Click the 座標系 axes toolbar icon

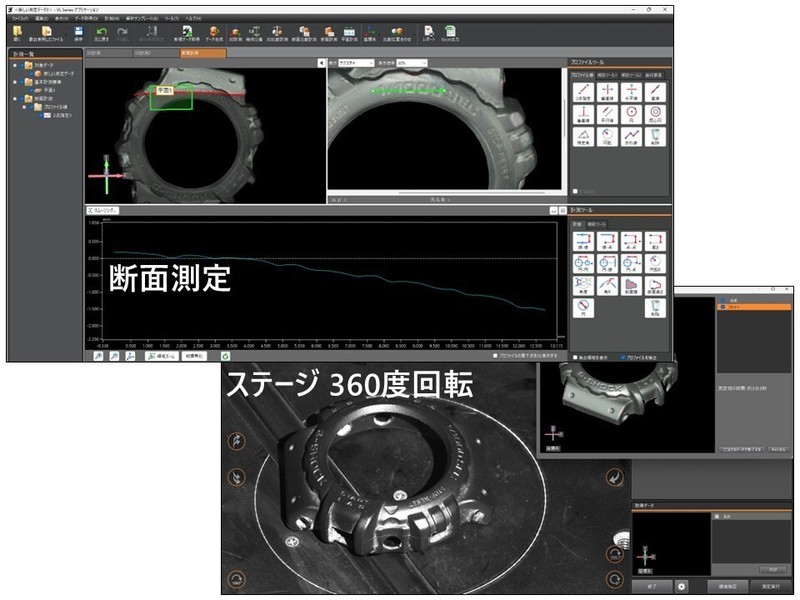click(x=370, y=34)
